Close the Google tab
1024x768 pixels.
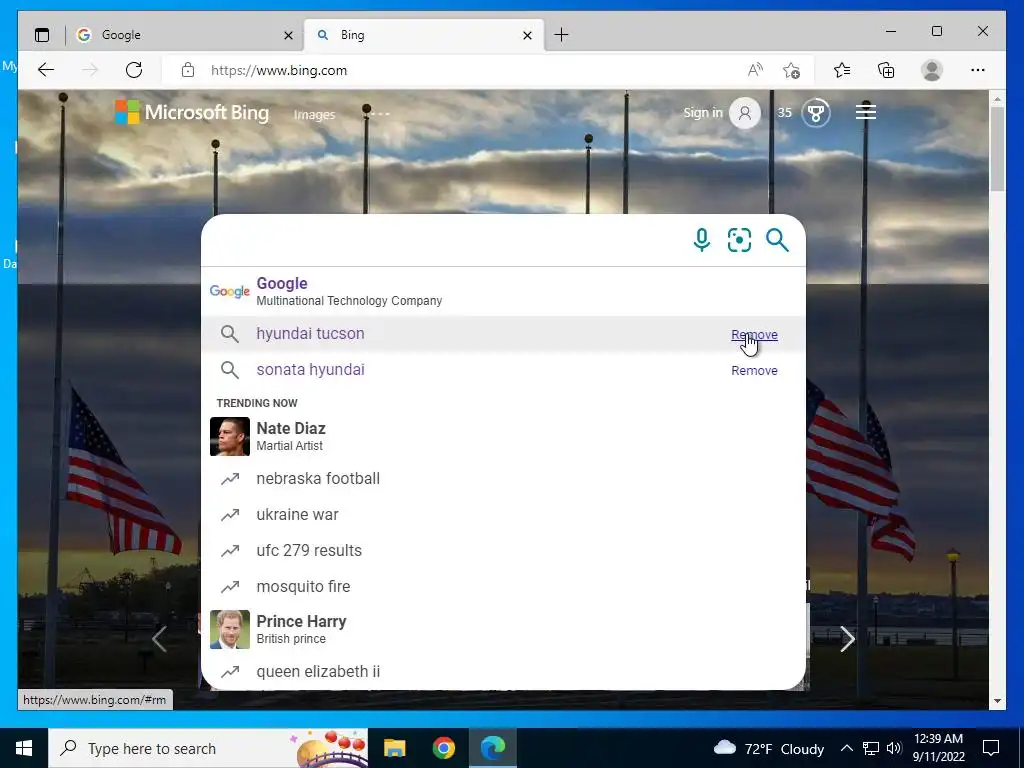pos(288,35)
